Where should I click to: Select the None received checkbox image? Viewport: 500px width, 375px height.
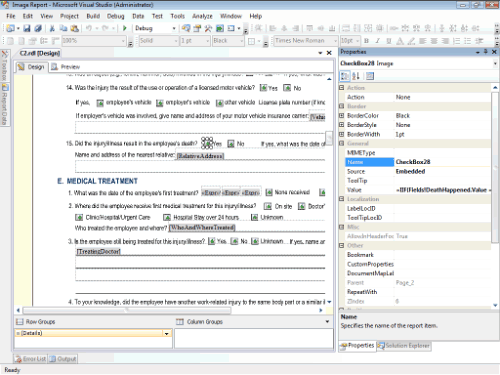(269, 192)
